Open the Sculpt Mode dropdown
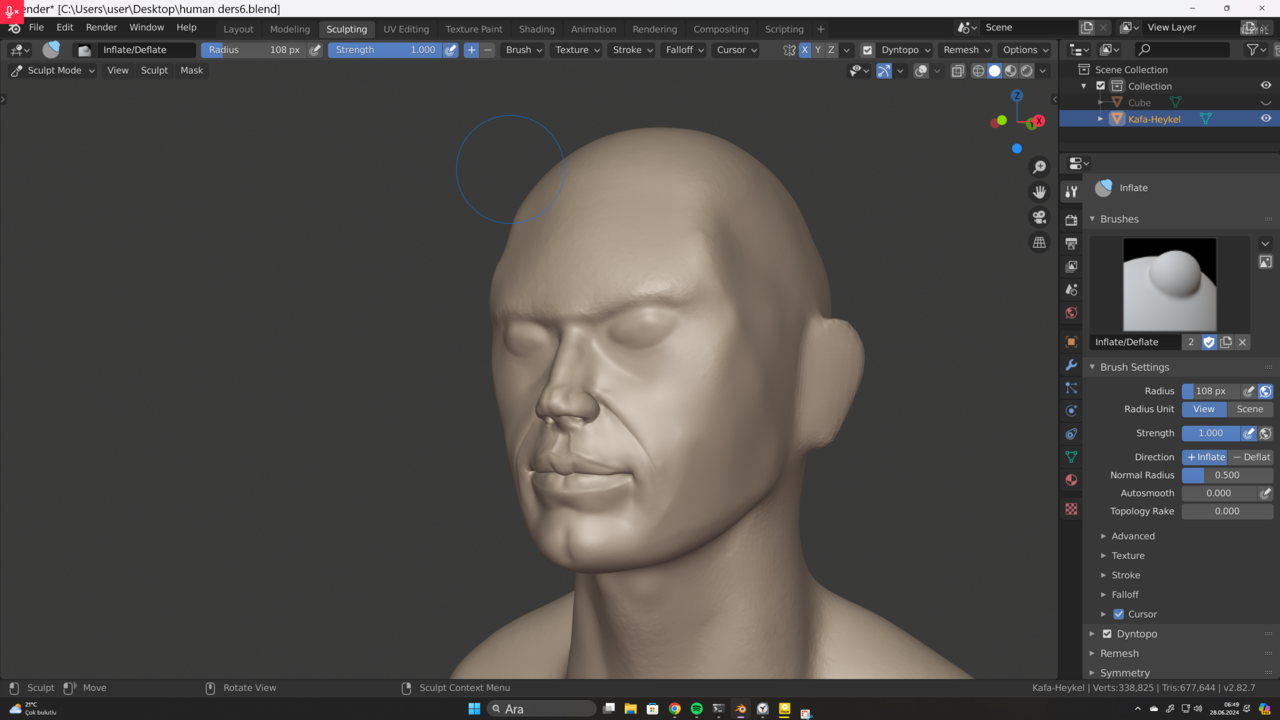The width and height of the screenshot is (1280, 720). pyautogui.click(x=53, y=70)
